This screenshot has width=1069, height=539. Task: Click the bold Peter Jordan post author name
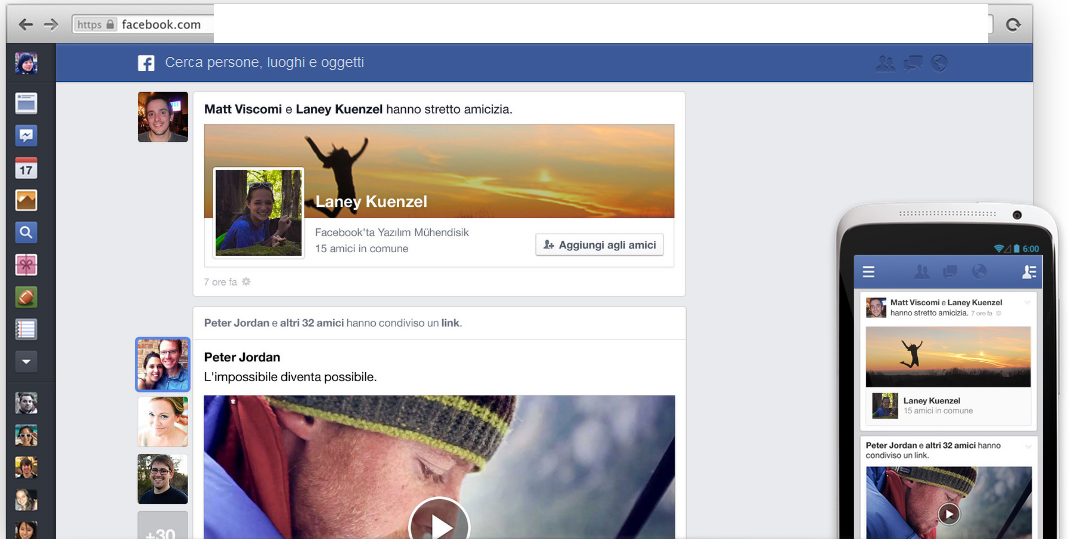[x=242, y=357]
